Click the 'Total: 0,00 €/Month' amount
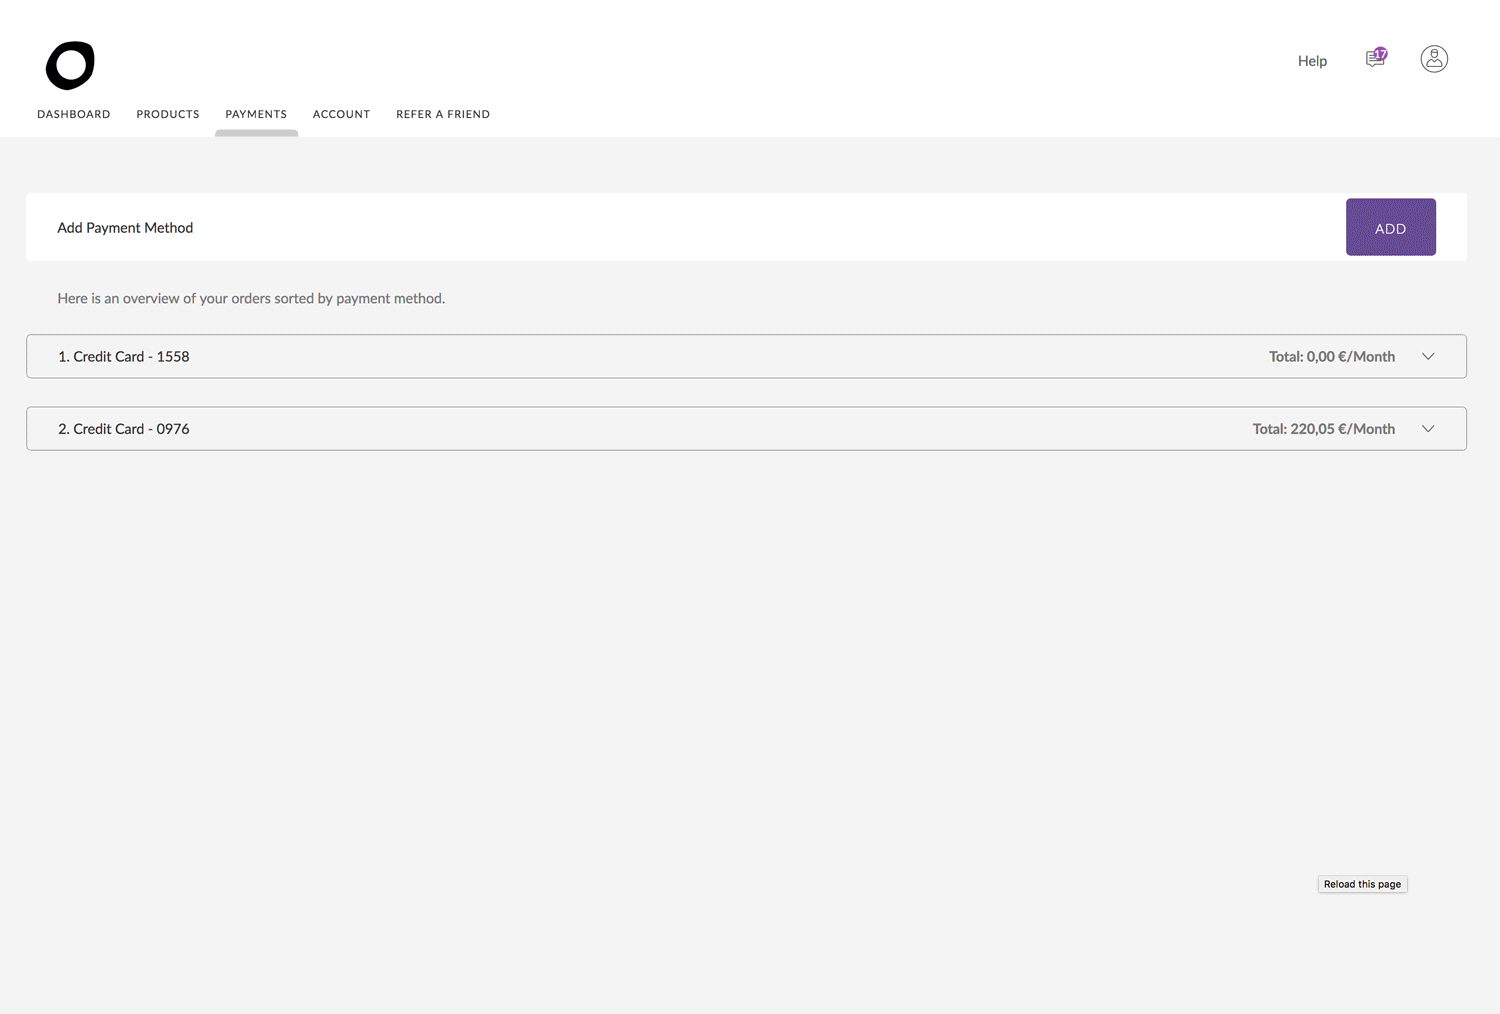1500x1014 pixels. [1331, 357]
